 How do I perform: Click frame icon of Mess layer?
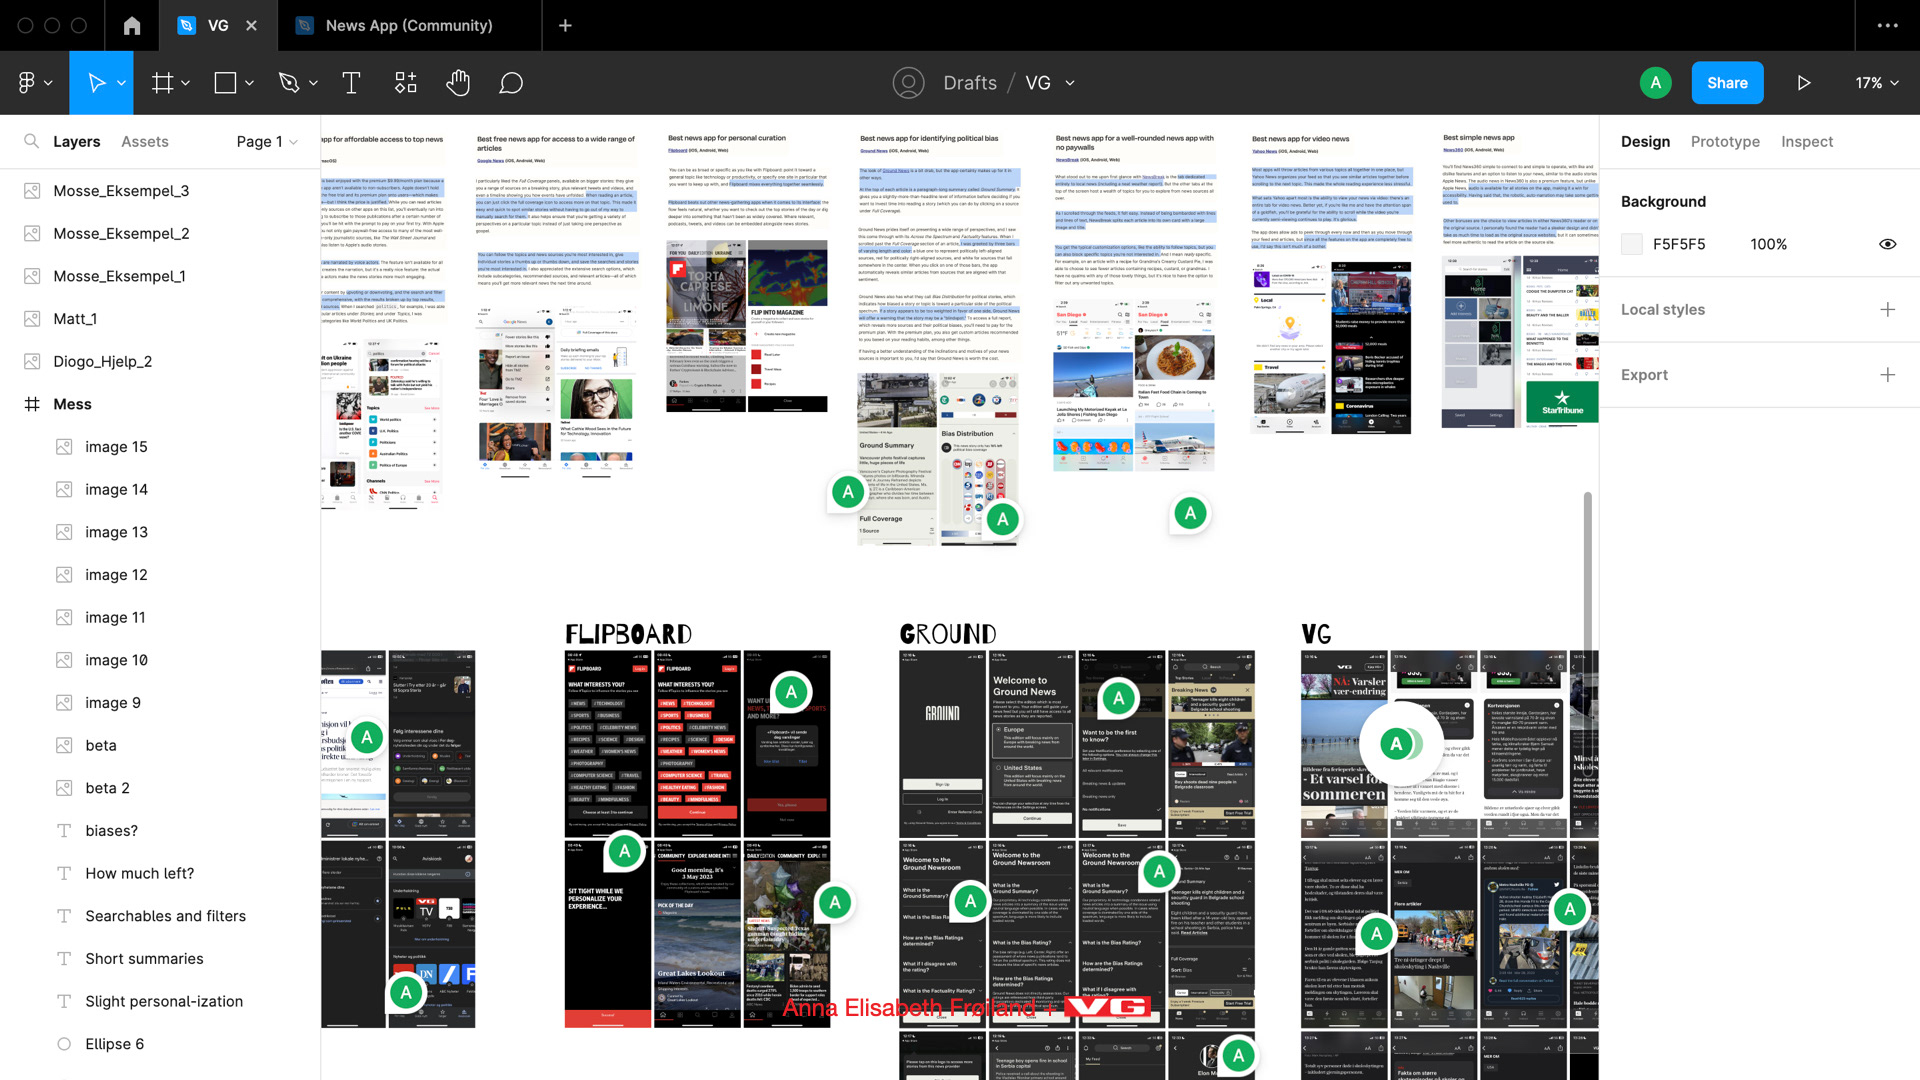pos(32,404)
